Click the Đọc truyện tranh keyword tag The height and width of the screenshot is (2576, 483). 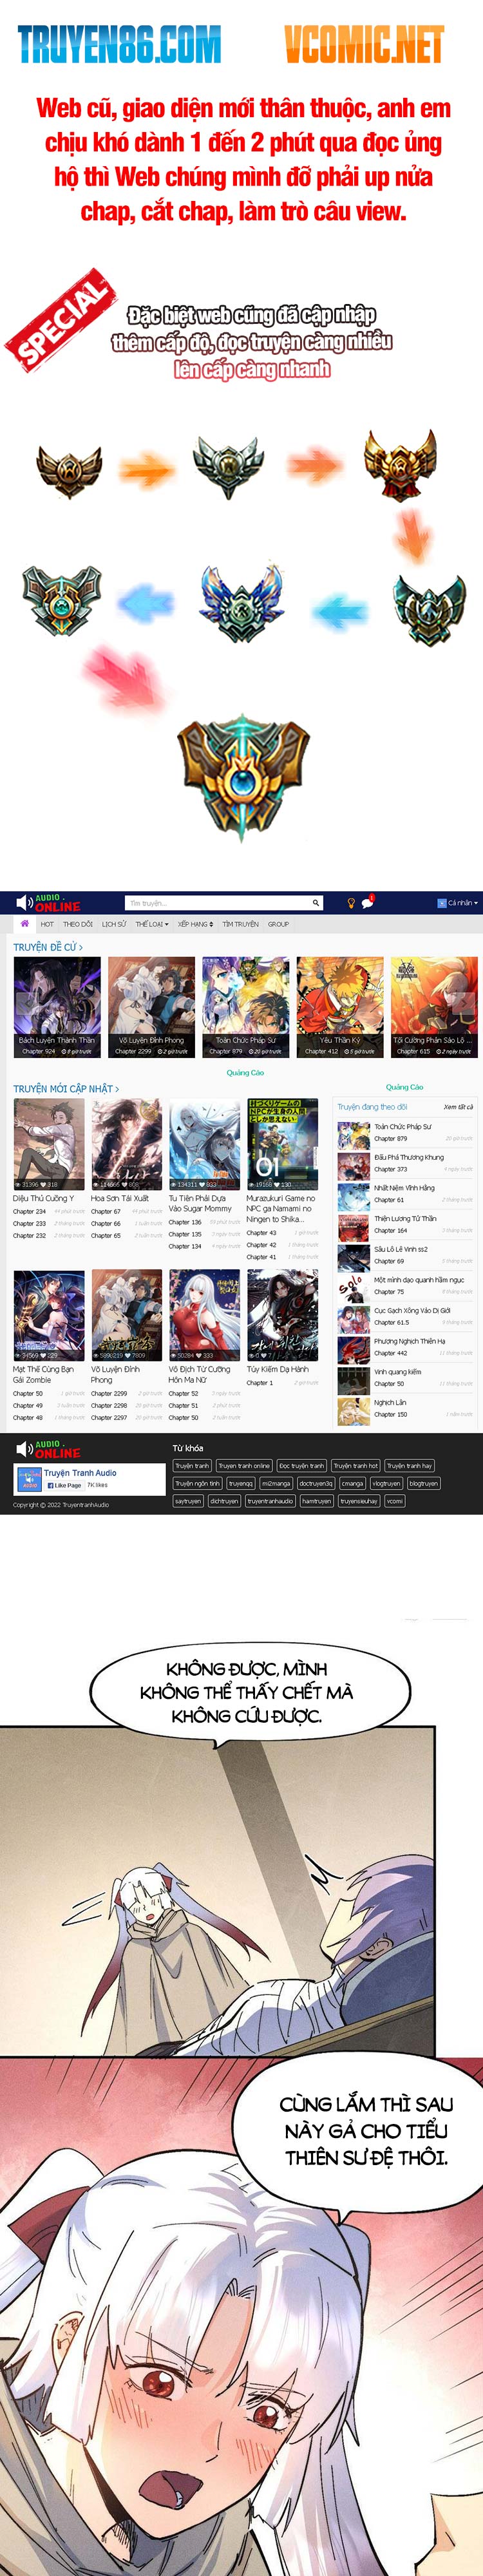tap(302, 1466)
